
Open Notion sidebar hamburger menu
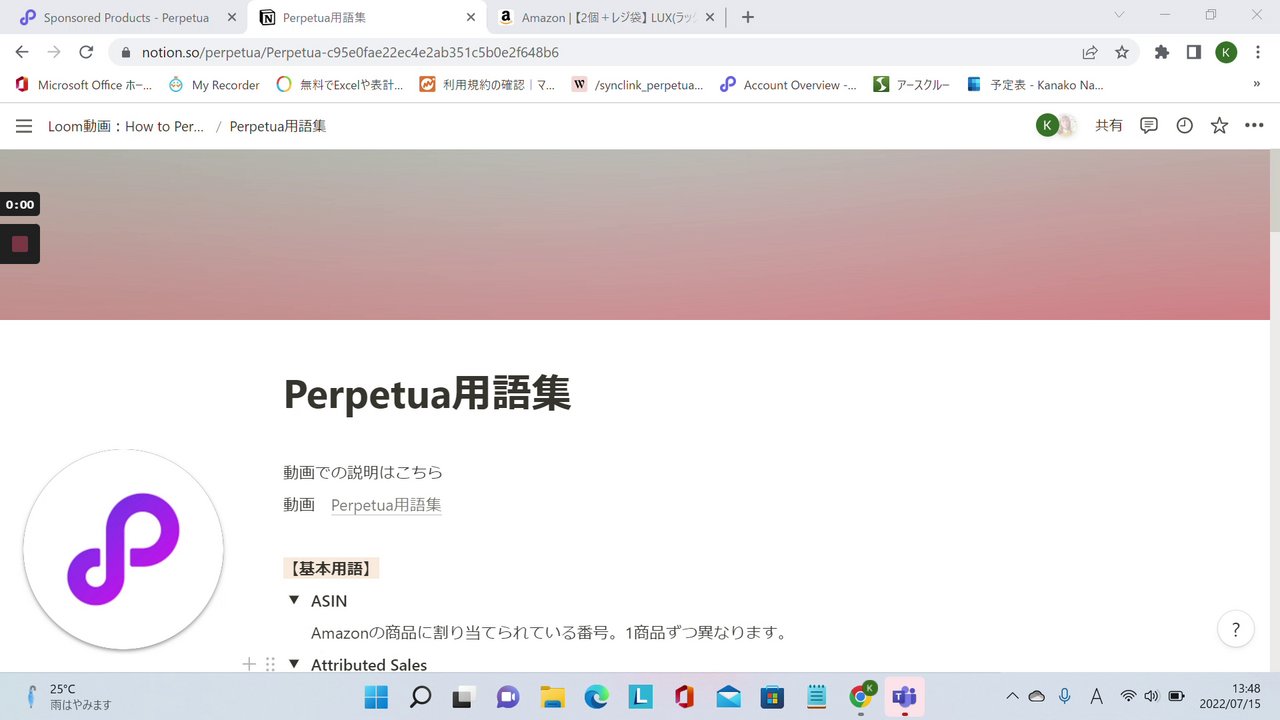[24, 126]
